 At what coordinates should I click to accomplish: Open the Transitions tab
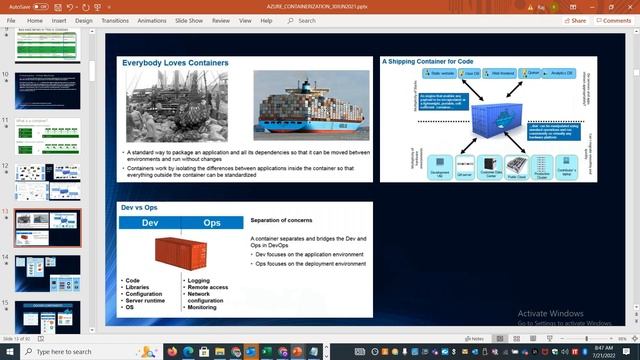115,20
